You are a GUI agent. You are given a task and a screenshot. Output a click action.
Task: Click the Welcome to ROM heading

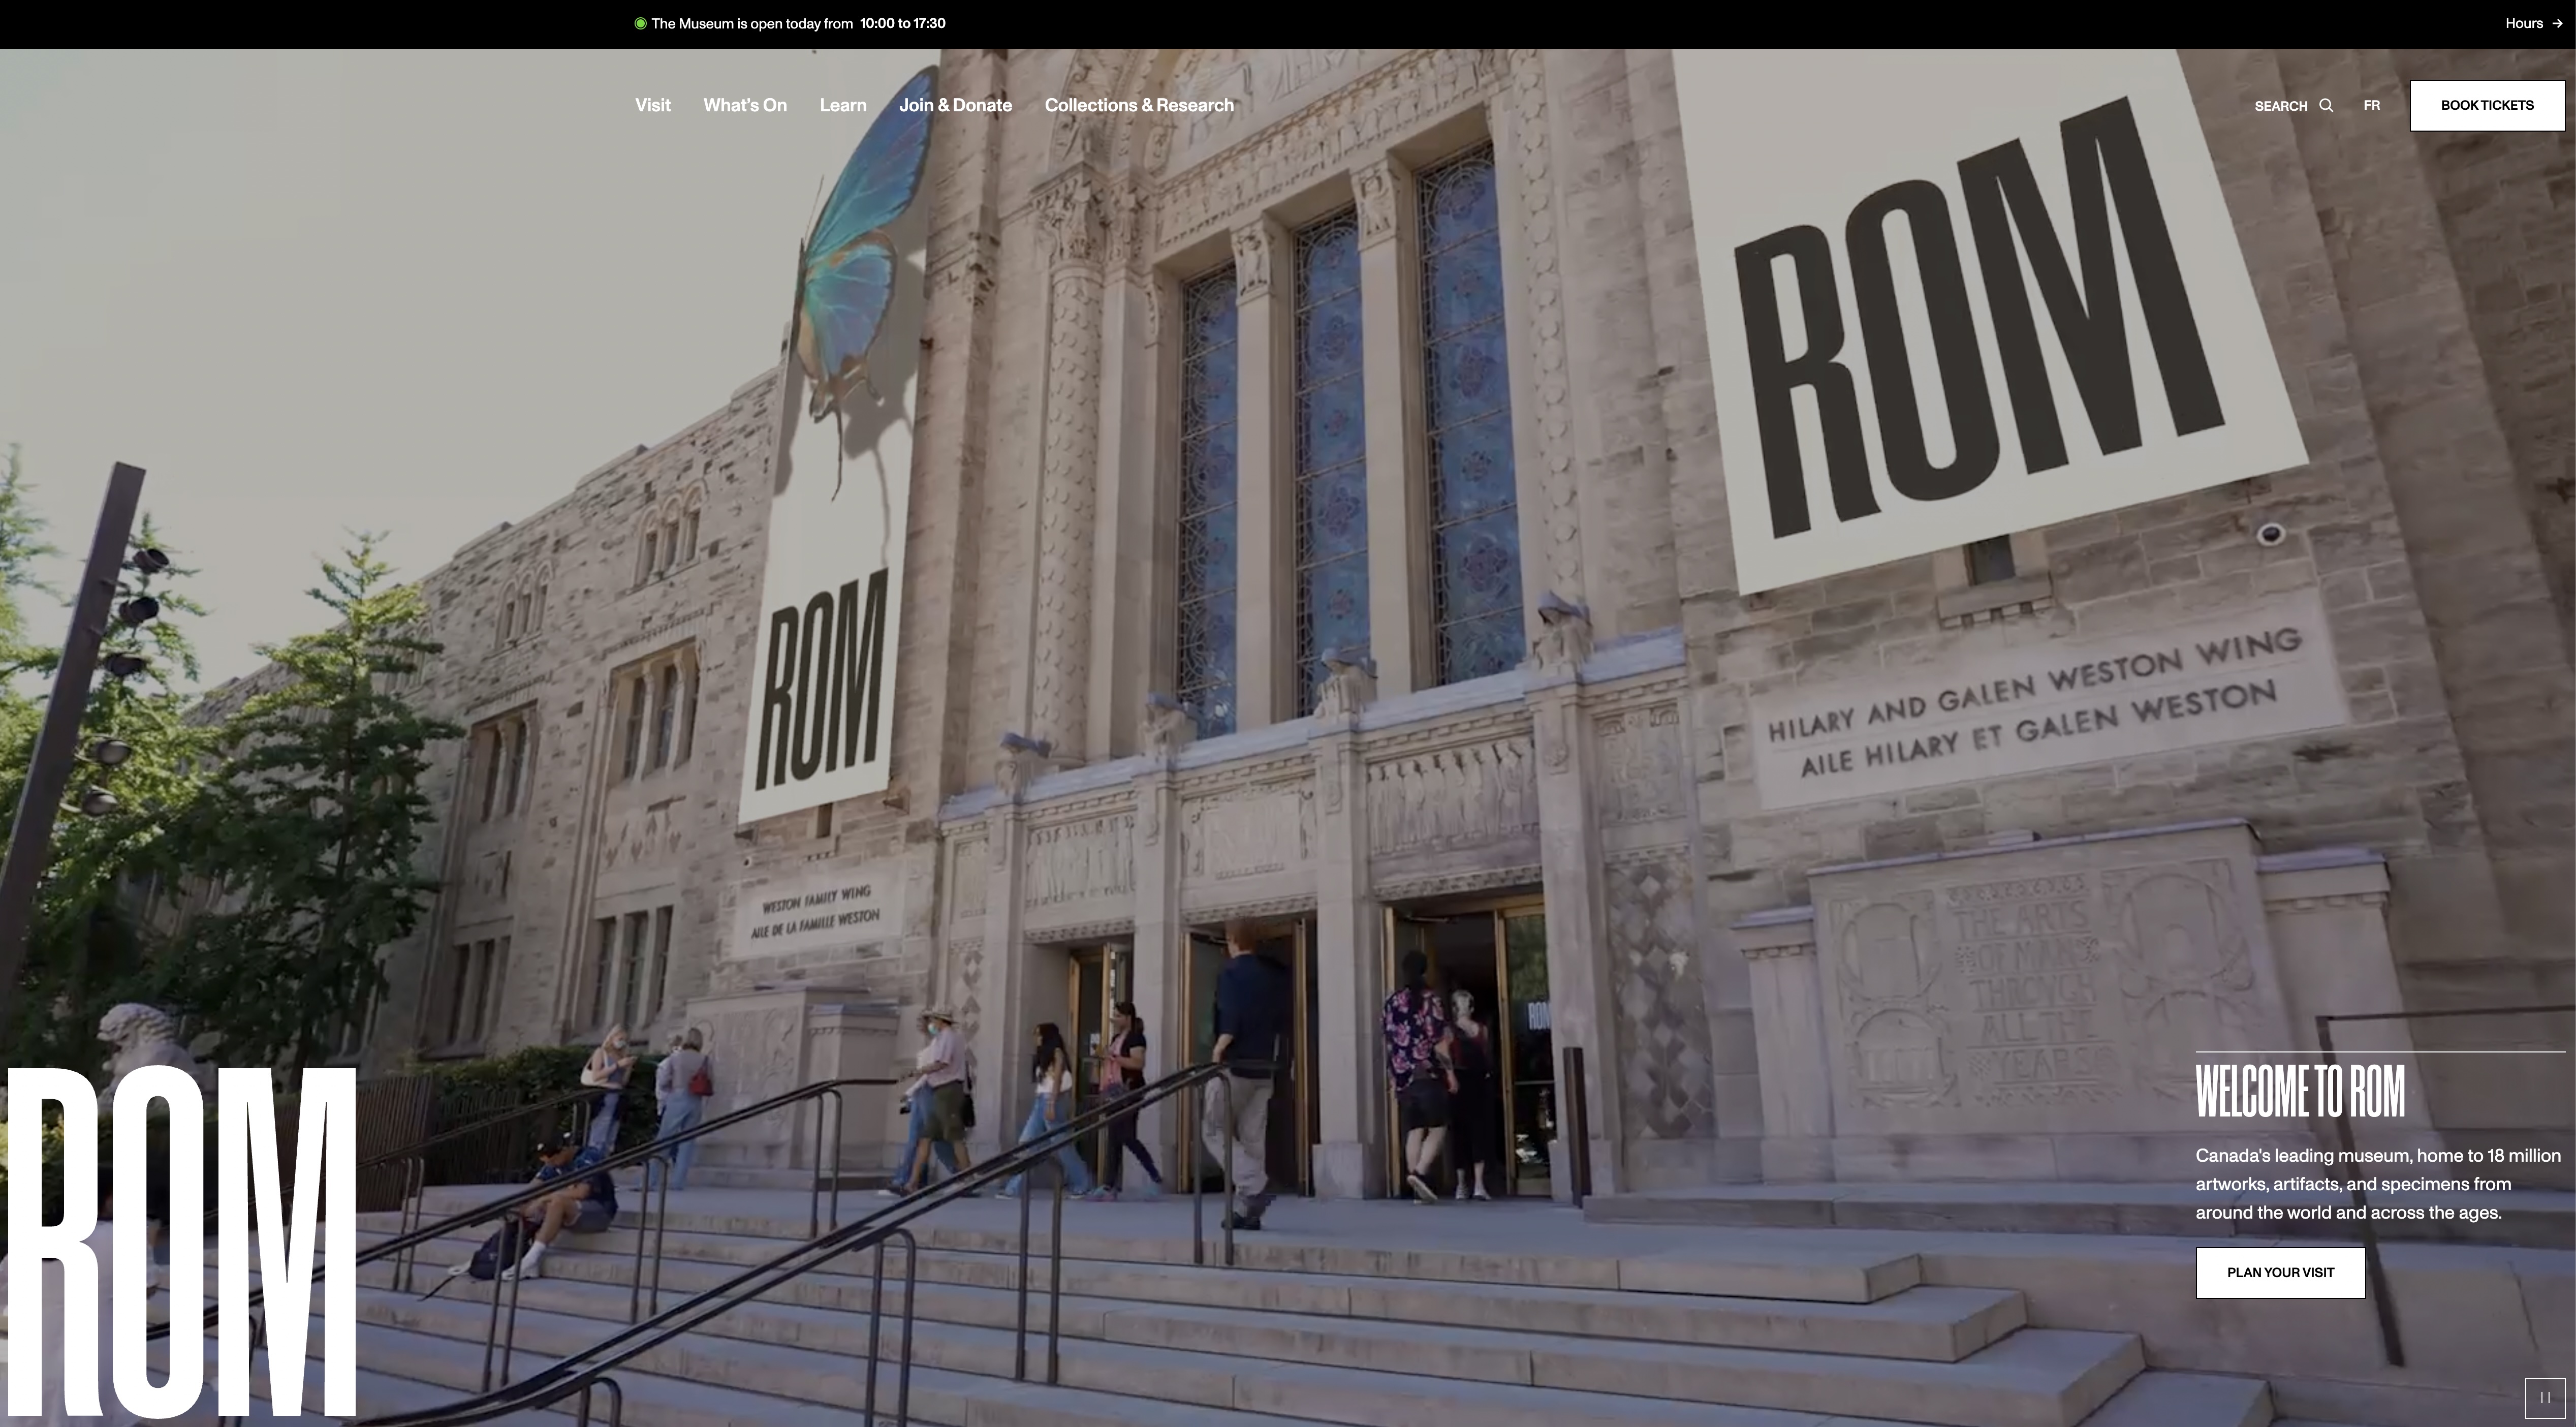click(x=2300, y=1091)
